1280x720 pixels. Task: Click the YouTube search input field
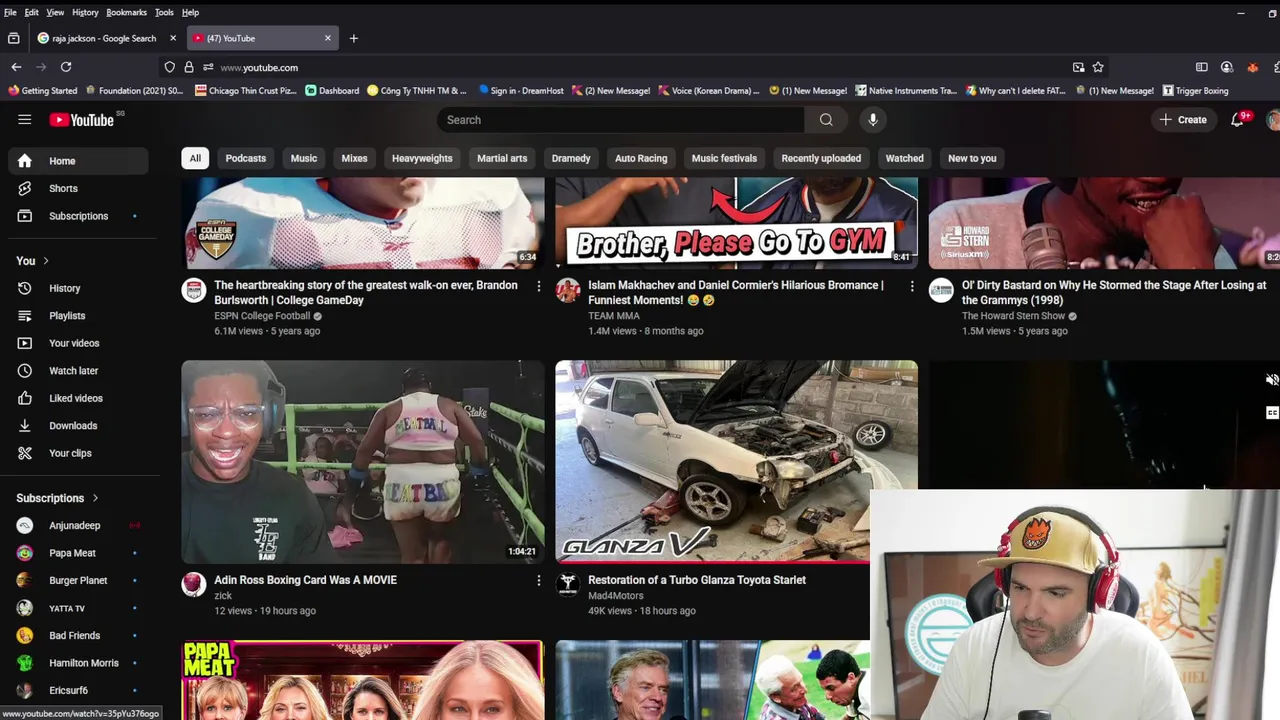pos(620,120)
